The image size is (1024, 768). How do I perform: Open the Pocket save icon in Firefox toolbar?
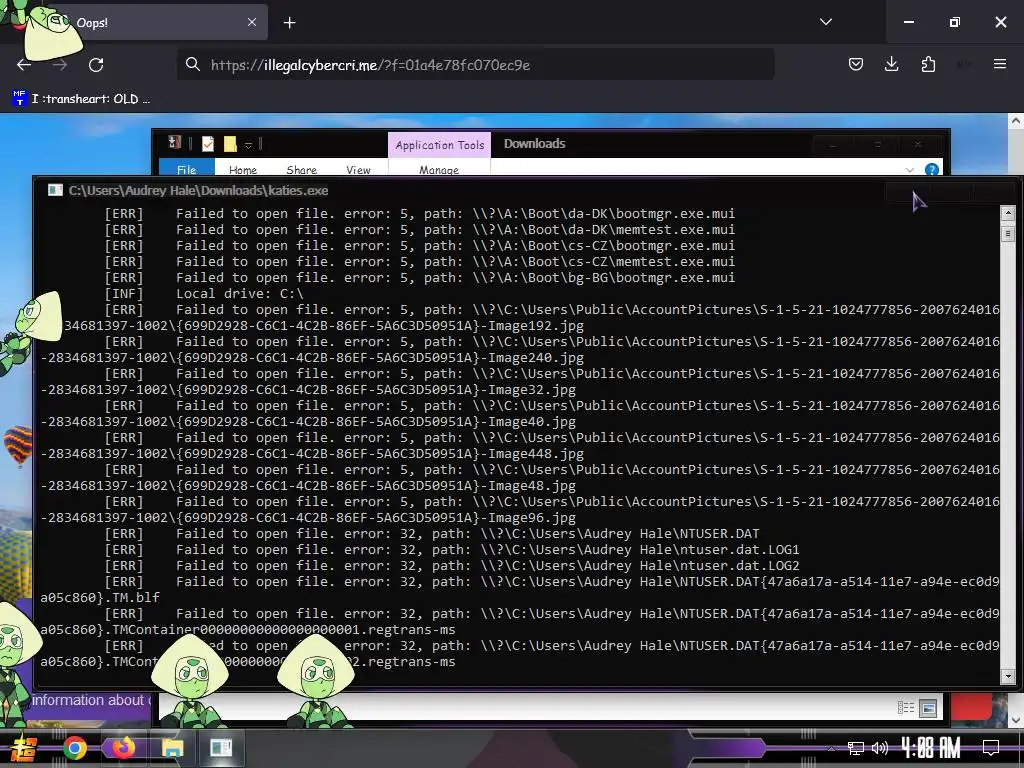tap(856, 64)
